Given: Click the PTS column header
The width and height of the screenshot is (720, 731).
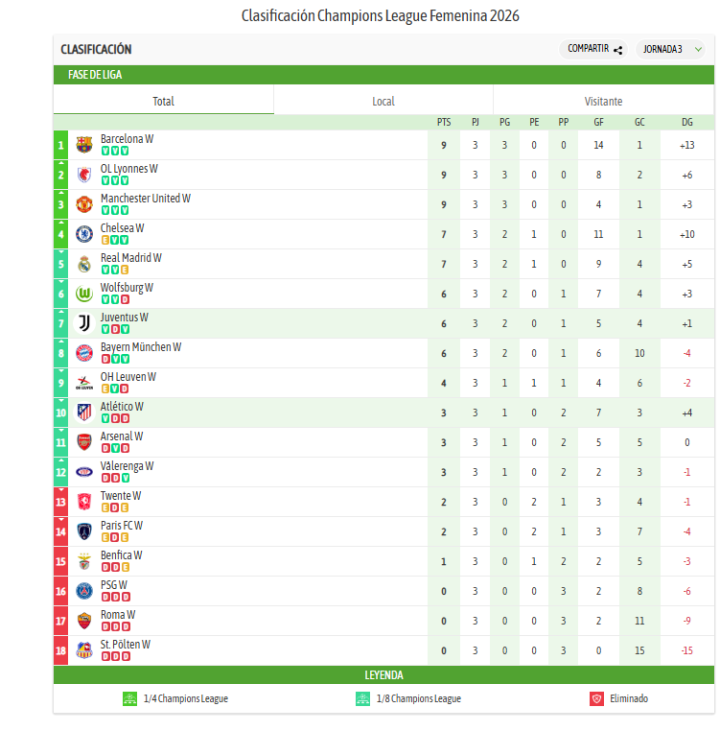Looking at the screenshot, I should click(444, 122).
